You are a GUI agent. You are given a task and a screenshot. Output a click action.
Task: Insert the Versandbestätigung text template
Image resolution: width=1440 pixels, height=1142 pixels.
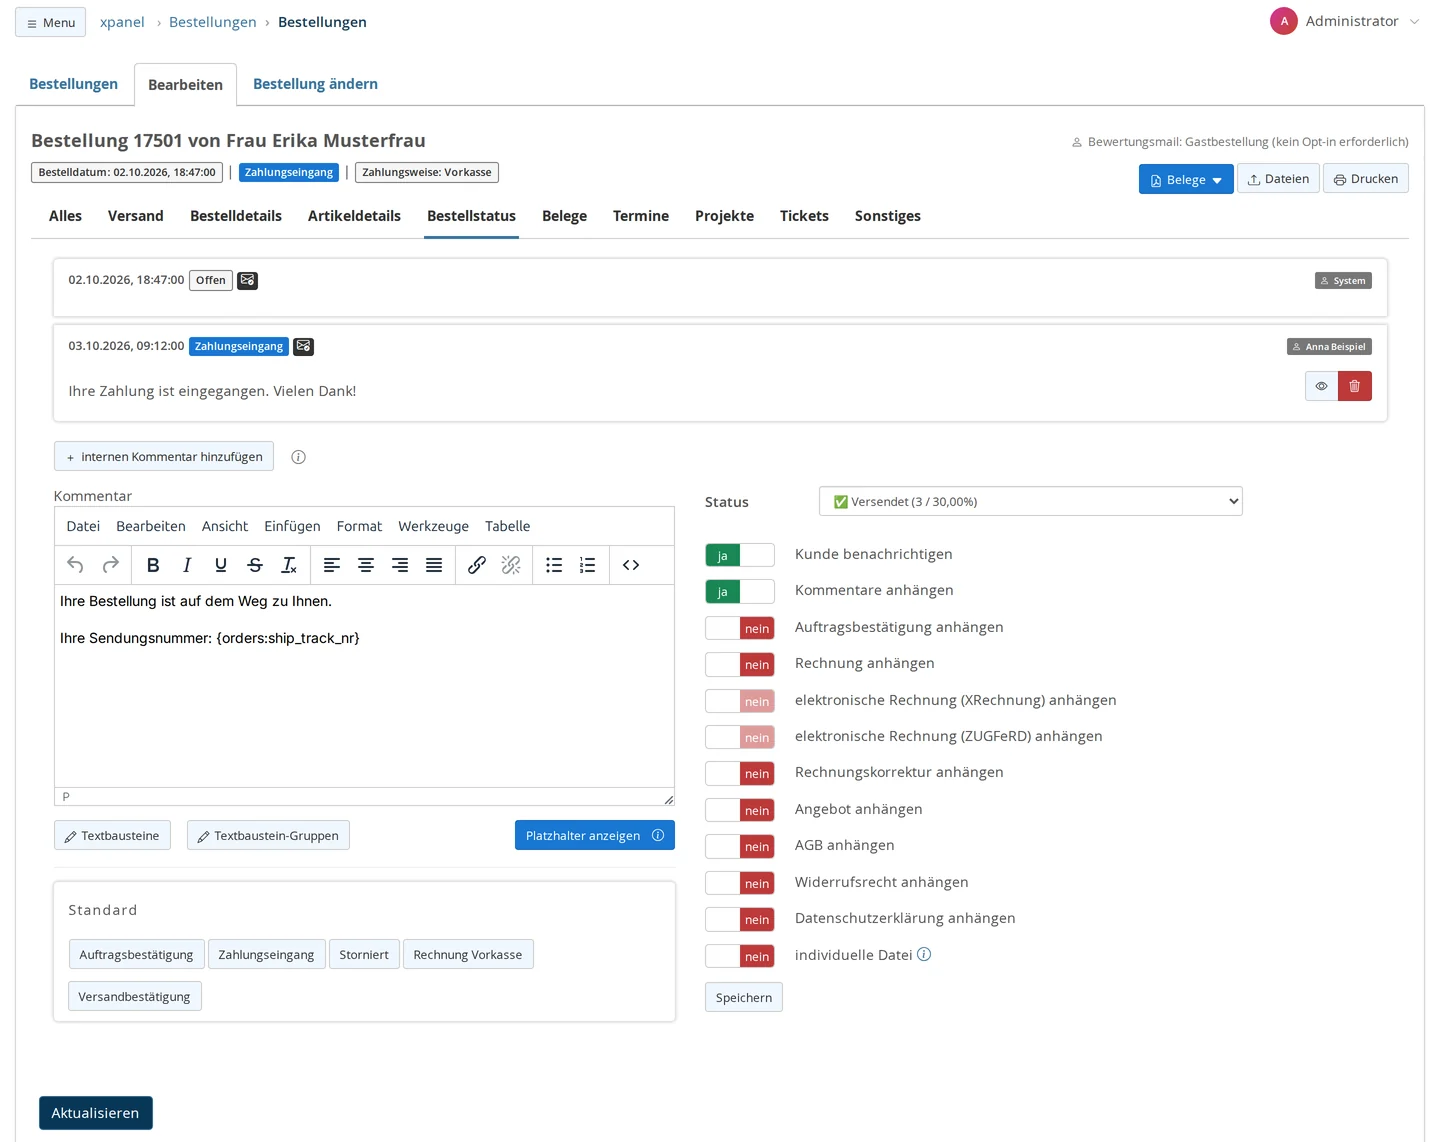(135, 996)
